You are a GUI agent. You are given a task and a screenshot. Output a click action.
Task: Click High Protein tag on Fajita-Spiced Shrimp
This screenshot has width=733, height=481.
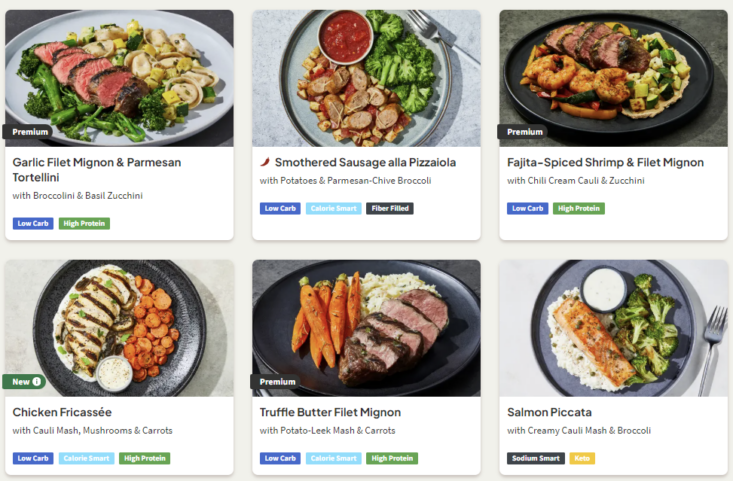click(580, 208)
